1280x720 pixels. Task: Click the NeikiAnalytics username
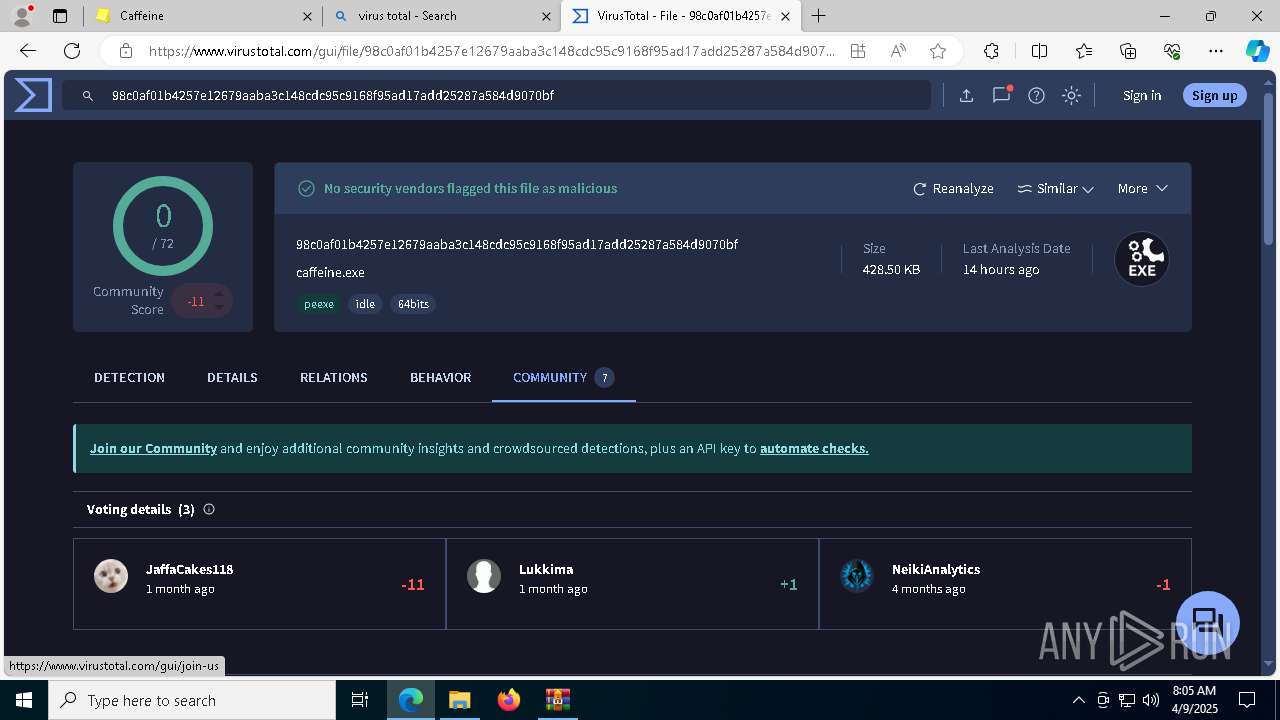tap(936, 569)
